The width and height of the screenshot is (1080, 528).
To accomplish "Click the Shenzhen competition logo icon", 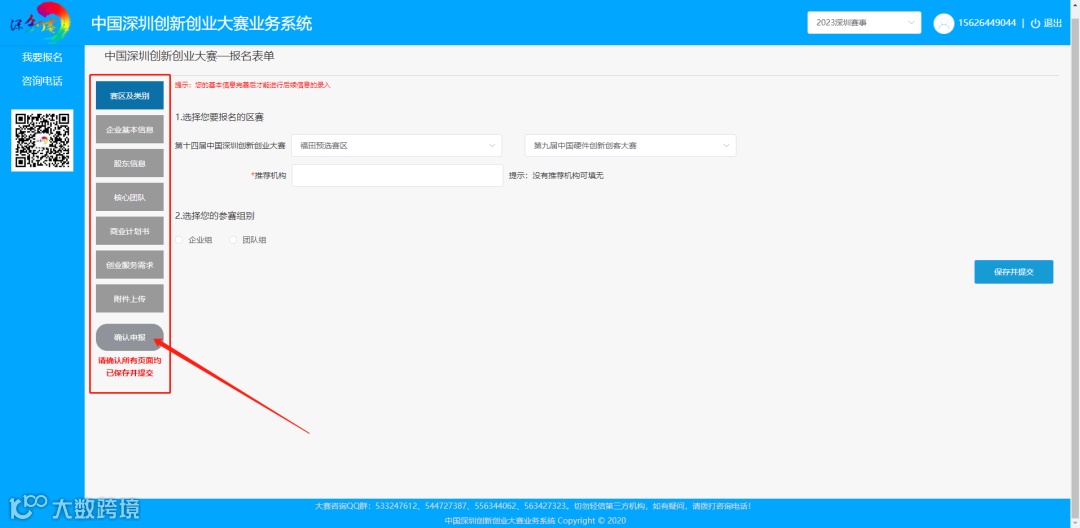I will (39, 23).
